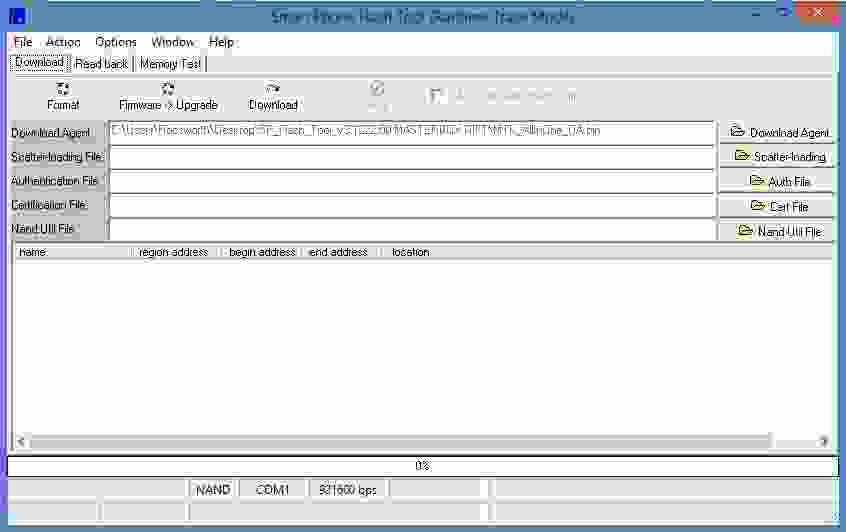
Task: Click the Download Agent label button on right
Action: tap(789, 133)
